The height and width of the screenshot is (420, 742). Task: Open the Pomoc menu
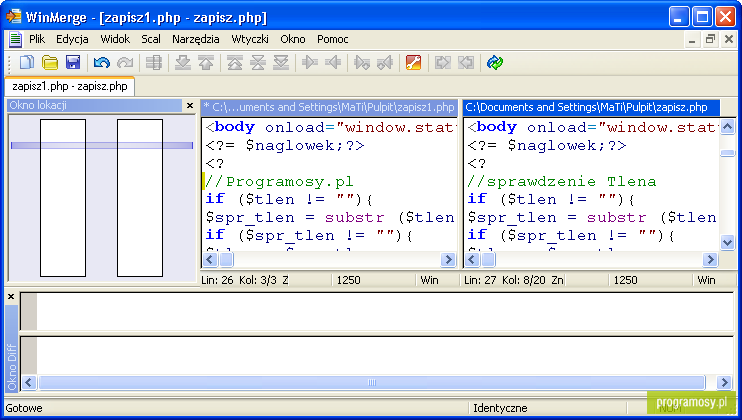coord(333,39)
